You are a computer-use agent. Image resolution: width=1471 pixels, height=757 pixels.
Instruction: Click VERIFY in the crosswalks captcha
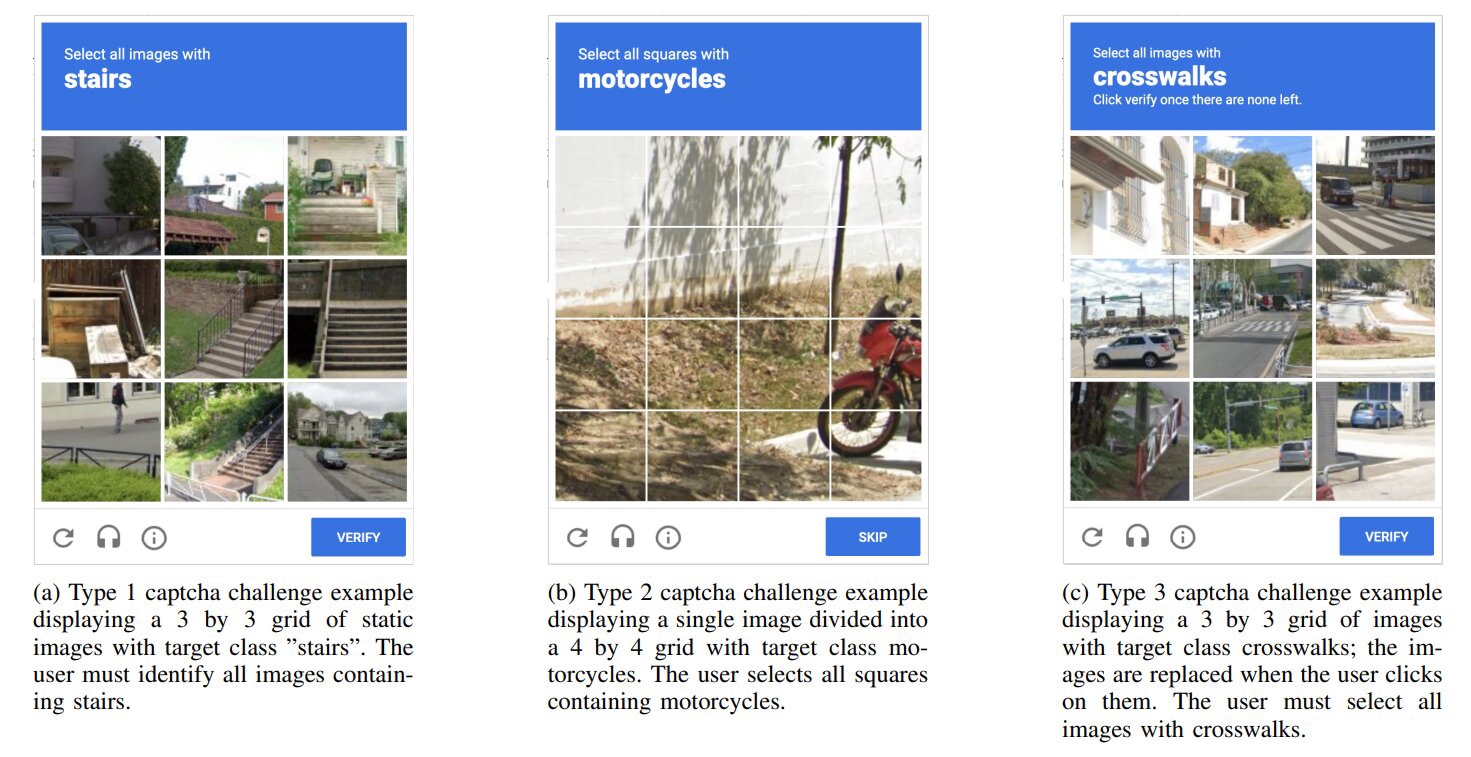1386,536
